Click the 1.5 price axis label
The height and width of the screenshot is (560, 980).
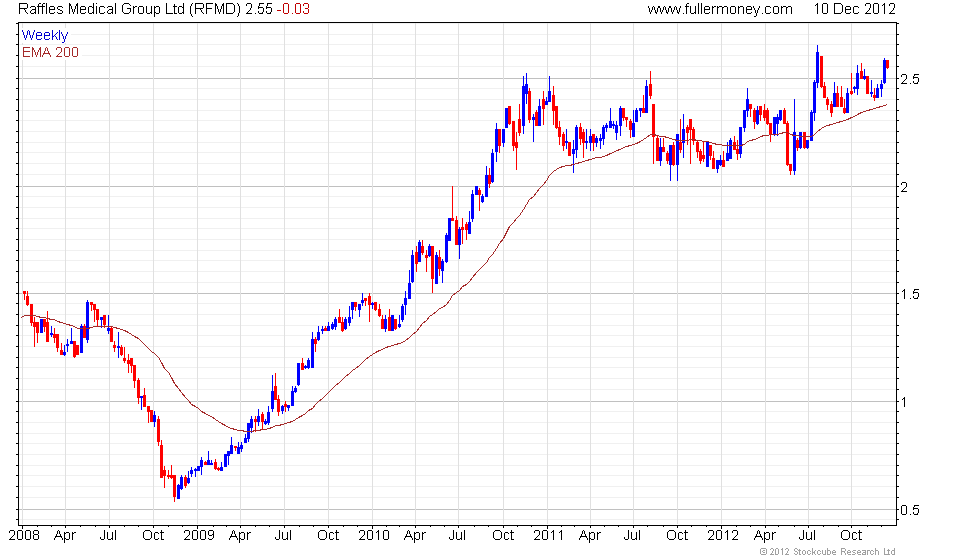point(909,294)
